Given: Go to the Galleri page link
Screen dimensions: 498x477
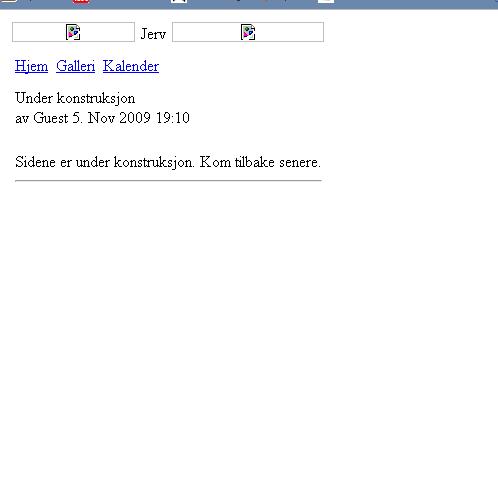Looking at the screenshot, I should click(x=75, y=66).
